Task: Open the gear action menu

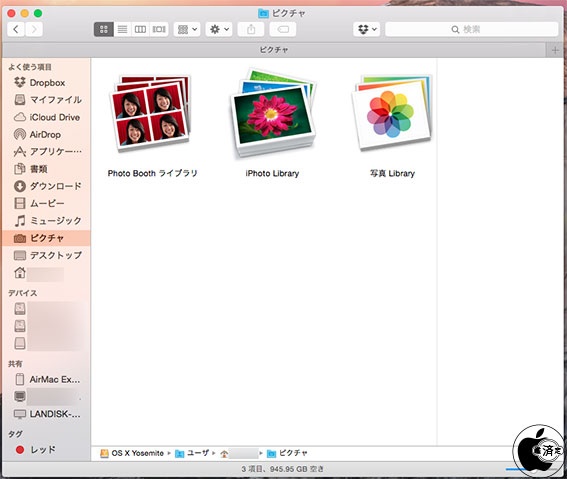Action: point(219,29)
